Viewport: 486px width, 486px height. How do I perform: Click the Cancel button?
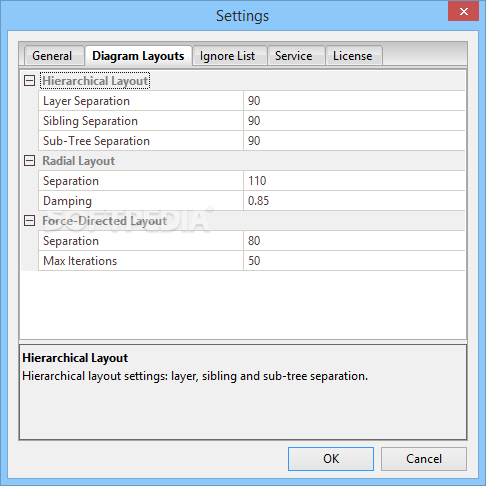pos(424,459)
